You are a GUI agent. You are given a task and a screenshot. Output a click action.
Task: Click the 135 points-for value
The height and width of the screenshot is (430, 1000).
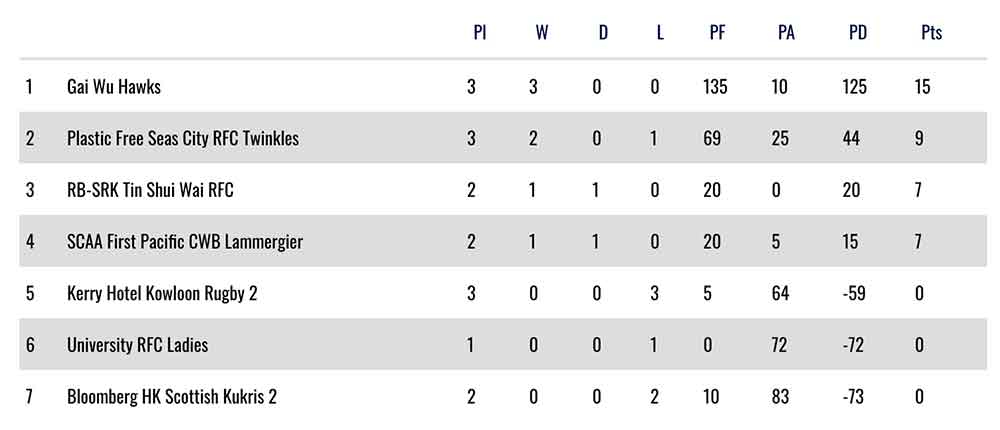click(715, 87)
